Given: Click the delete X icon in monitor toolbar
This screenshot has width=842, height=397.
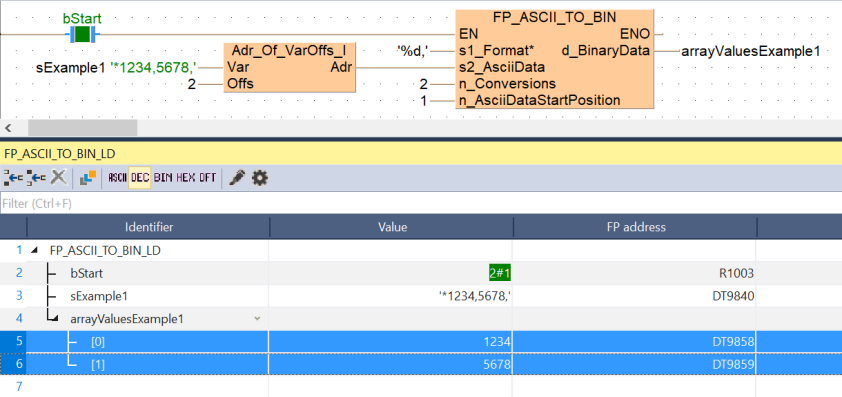Looking at the screenshot, I should point(59,178).
